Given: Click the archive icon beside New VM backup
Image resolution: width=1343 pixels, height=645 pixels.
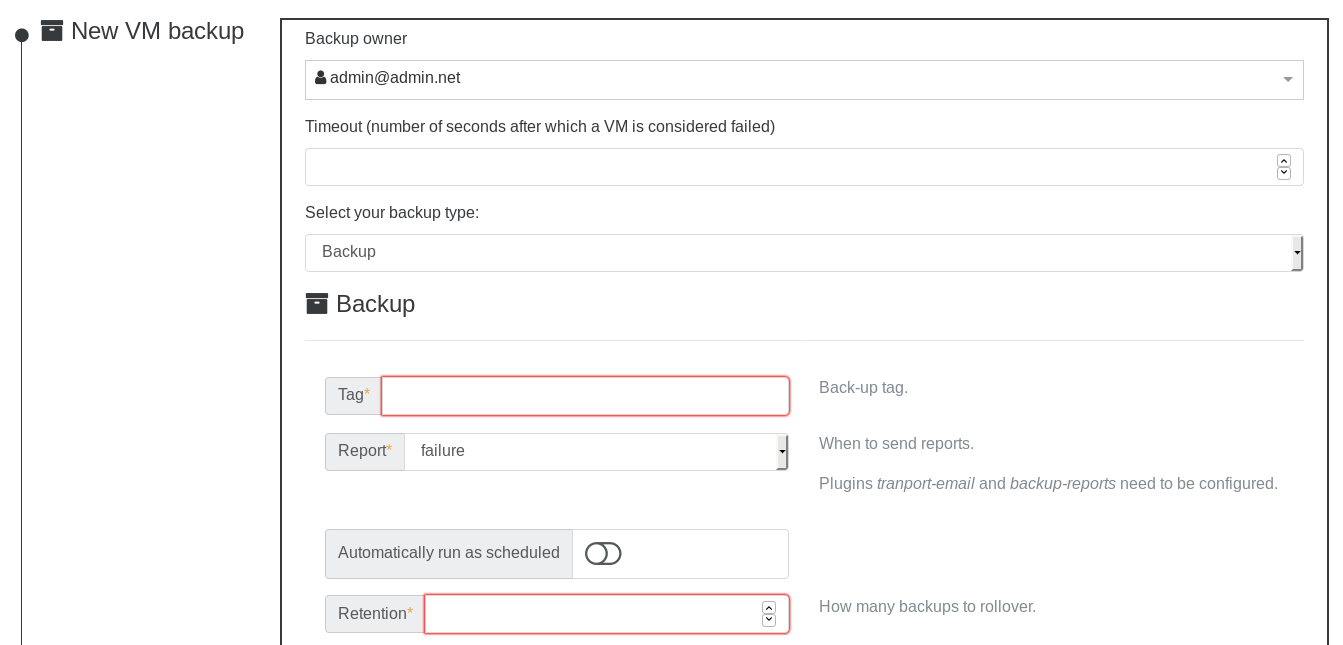Looking at the screenshot, I should click(52, 31).
